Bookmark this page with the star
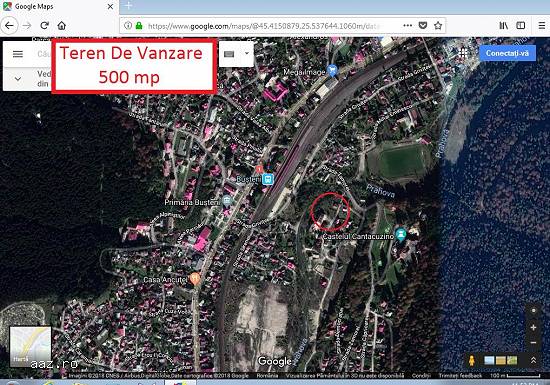The width and height of the screenshot is (550, 385). [438, 26]
